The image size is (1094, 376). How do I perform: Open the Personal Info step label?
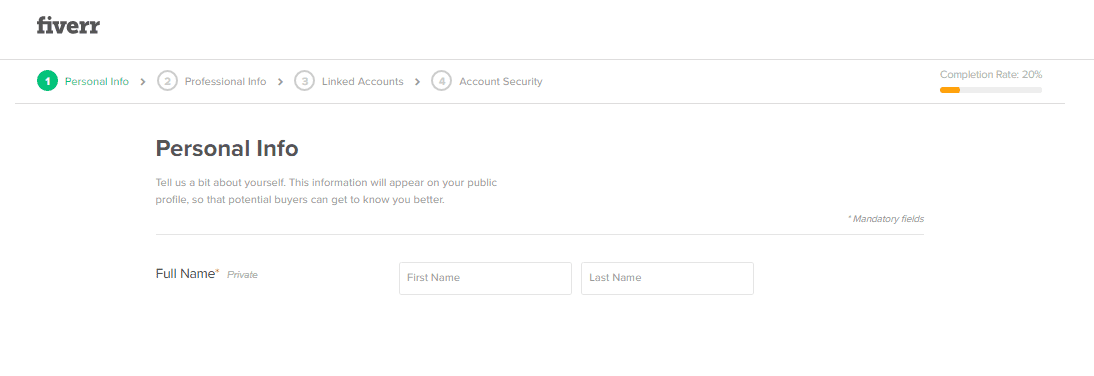coord(97,82)
